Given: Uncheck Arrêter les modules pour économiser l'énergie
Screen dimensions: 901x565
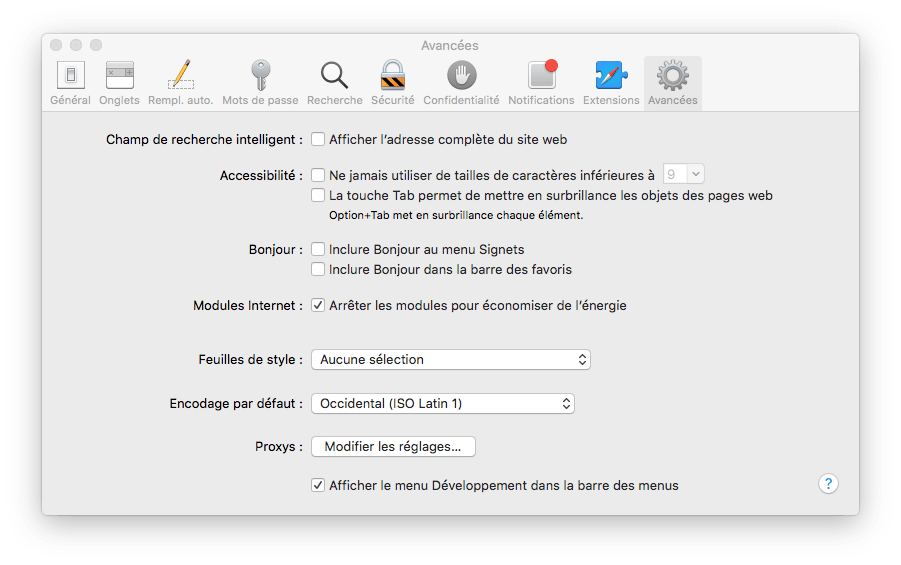Looking at the screenshot, I should 318,305.
